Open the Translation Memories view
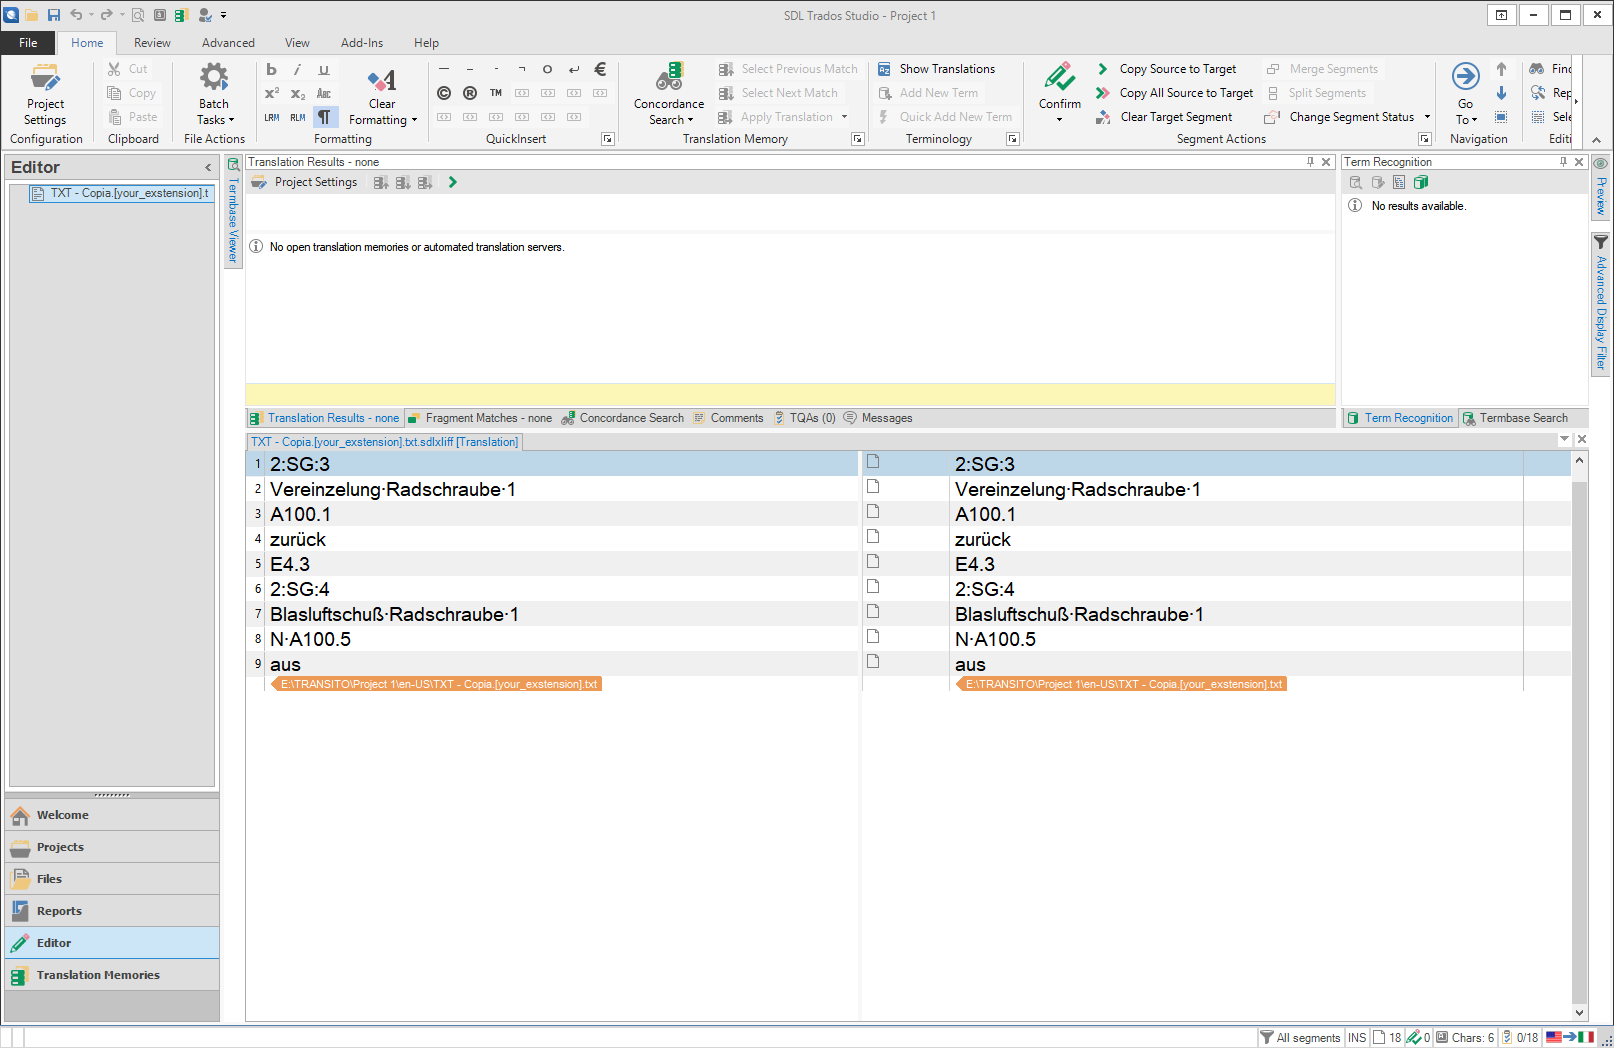The image size is (1614, 1048). pos(112,975)
